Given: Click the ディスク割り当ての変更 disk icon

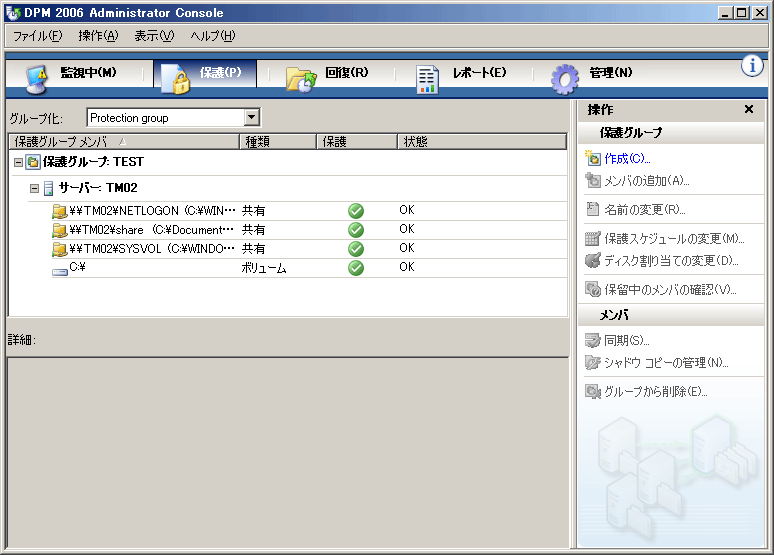Looking at the screenshot, I should (593, 260).
